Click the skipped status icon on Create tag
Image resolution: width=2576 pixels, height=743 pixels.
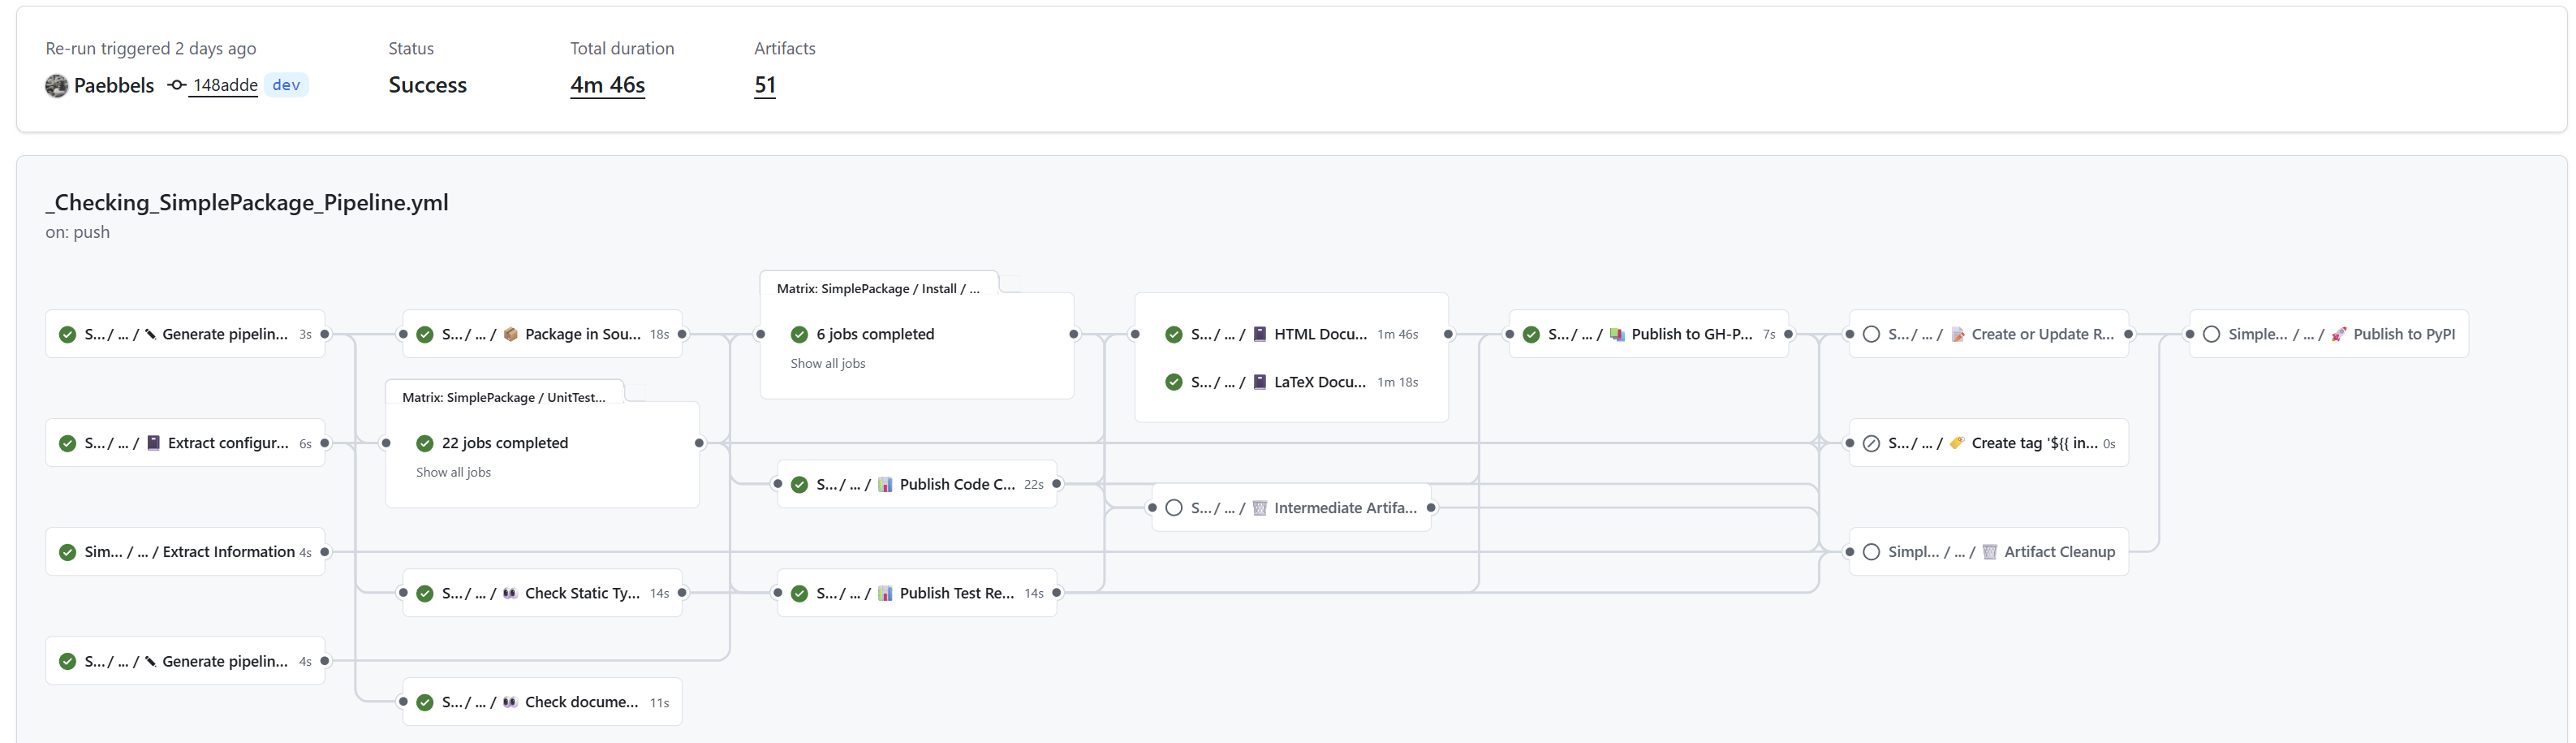pos(1871,443)
